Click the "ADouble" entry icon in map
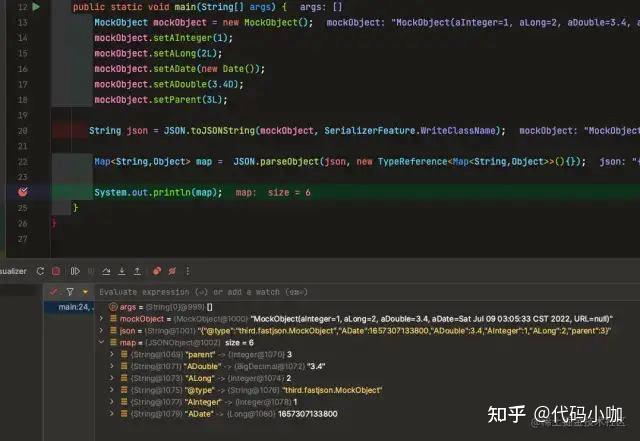The image size is (640, 441). pyautogui.click(x=124, y=366)
